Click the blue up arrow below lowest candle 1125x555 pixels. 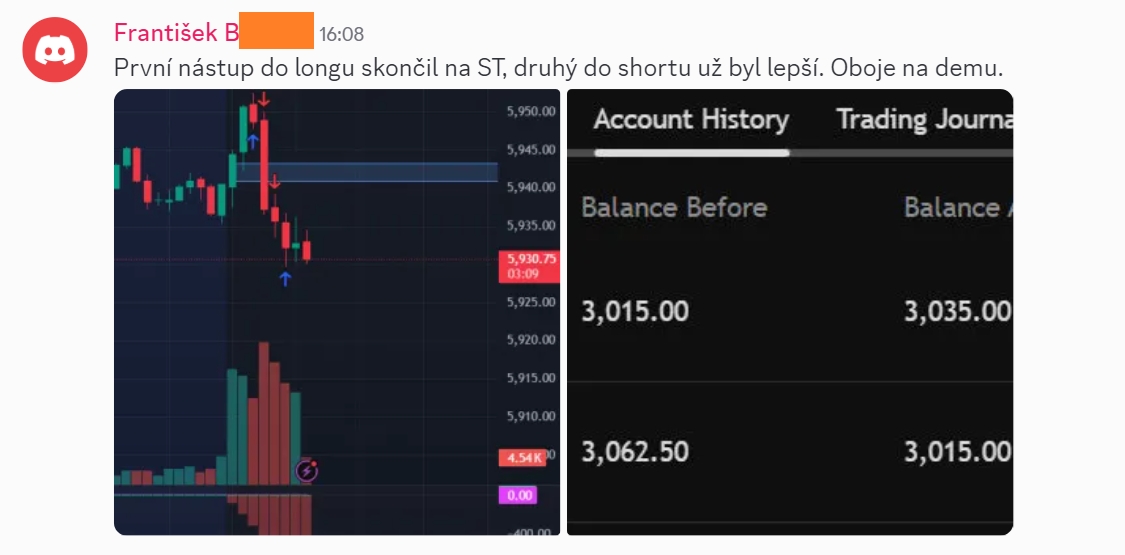pyautogui.click(x=286, y=278)
